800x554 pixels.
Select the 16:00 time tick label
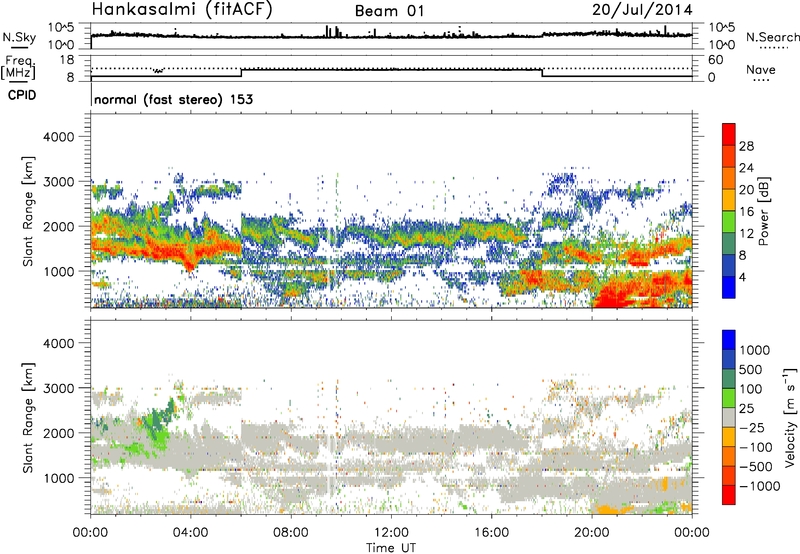(491, 533)
